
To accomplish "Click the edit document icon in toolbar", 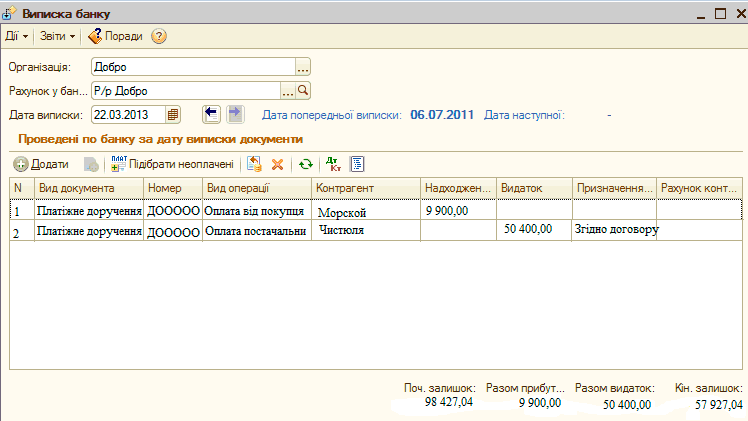I will coord(255,164).
